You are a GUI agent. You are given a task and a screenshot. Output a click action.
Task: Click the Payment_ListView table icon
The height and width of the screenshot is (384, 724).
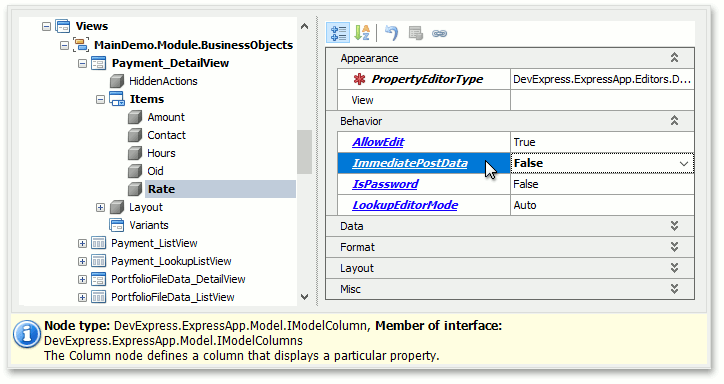(98, 243)
